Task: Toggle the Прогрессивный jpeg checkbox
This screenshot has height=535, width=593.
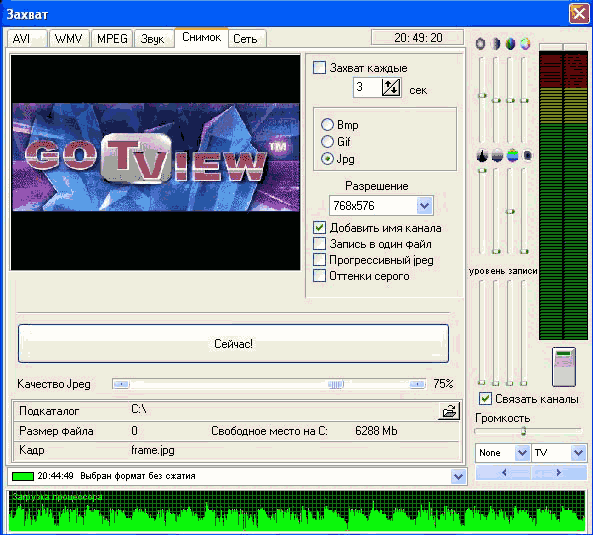Action: [x=319, y=260]
